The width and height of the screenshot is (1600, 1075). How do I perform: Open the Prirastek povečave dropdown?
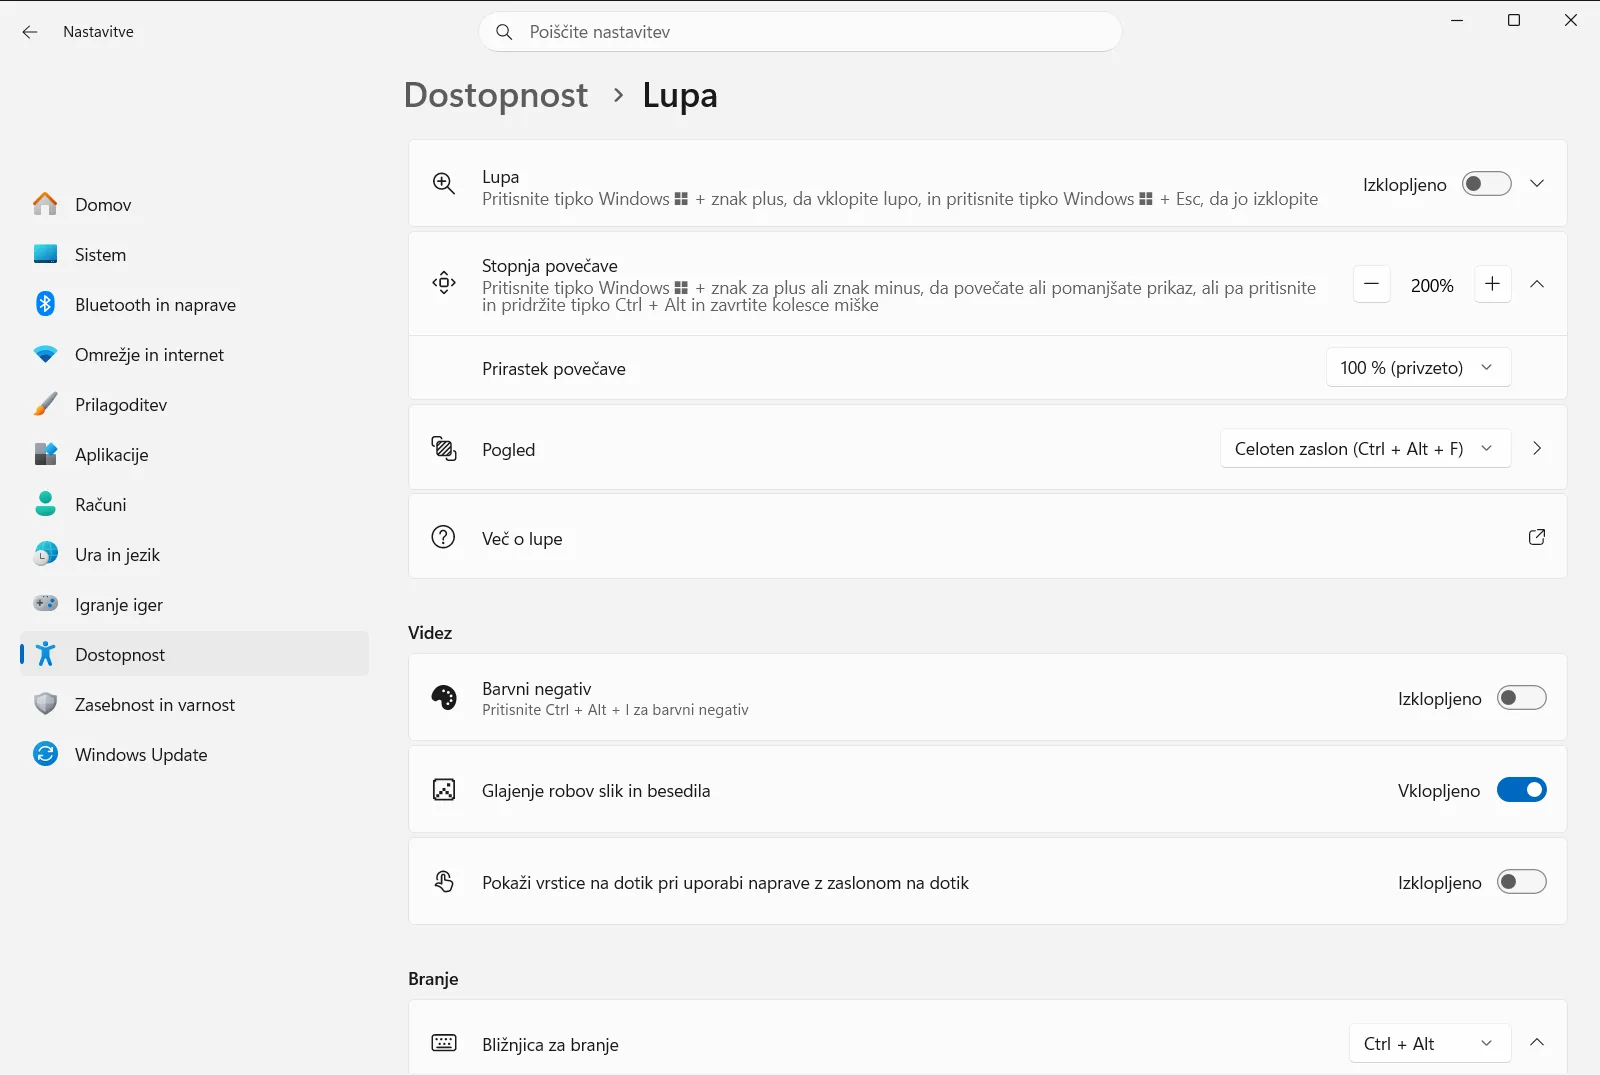[x=1418, y=368]
